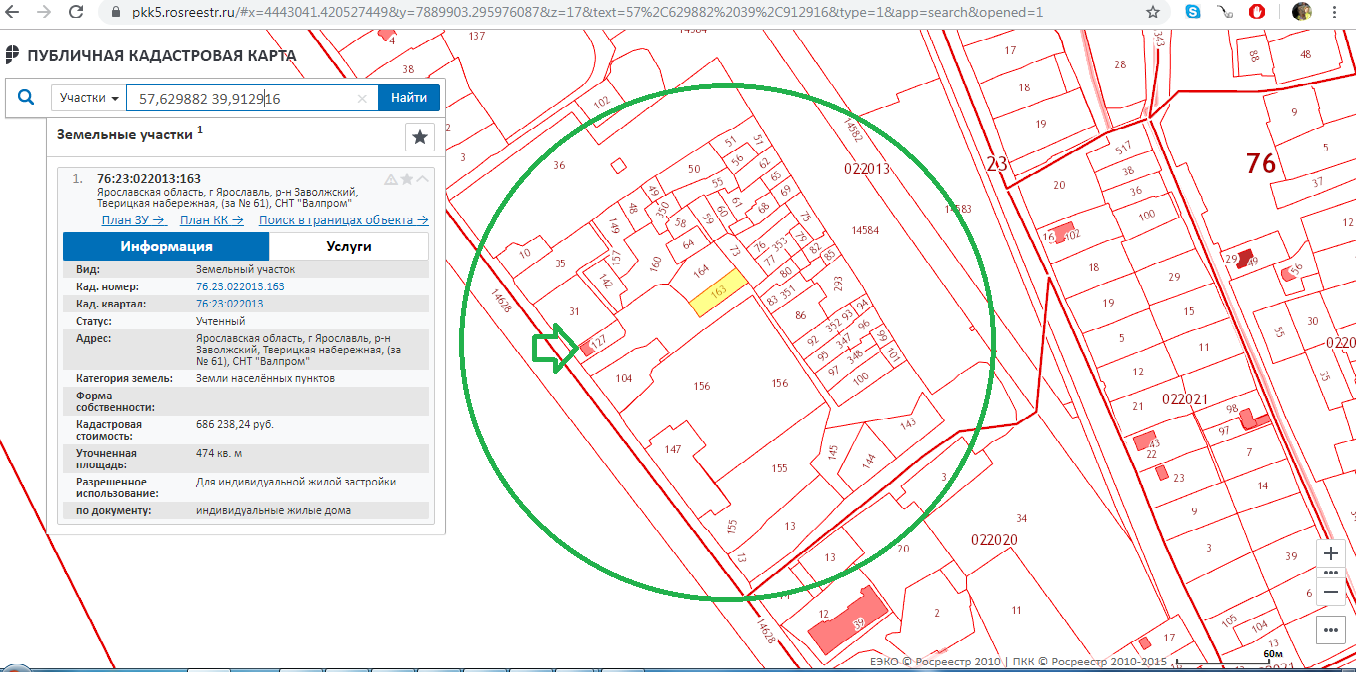This screenshot has height=674, width=1370.
Task: Click the warning triangle on result card
Action: 391,179
